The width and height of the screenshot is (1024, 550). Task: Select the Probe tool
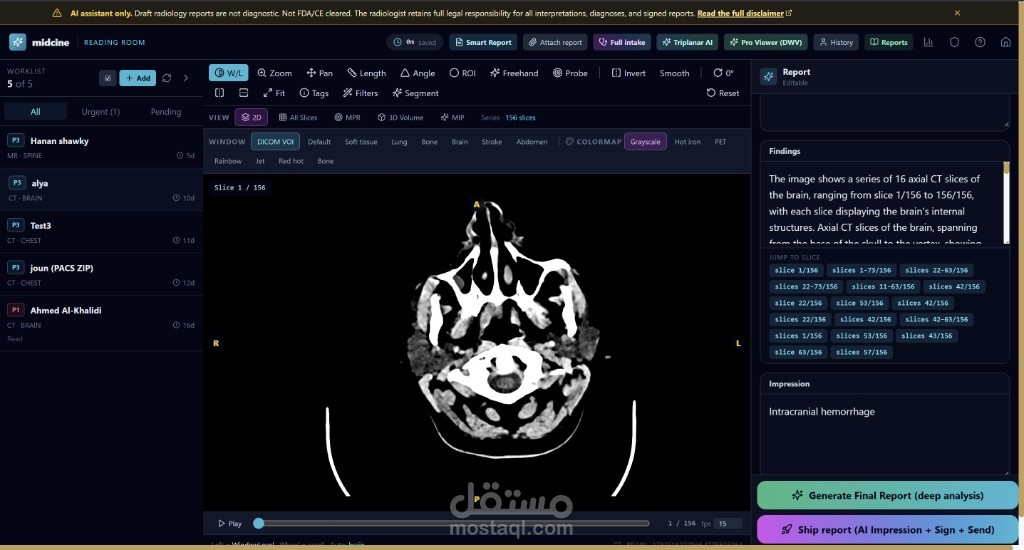(570, 73)
